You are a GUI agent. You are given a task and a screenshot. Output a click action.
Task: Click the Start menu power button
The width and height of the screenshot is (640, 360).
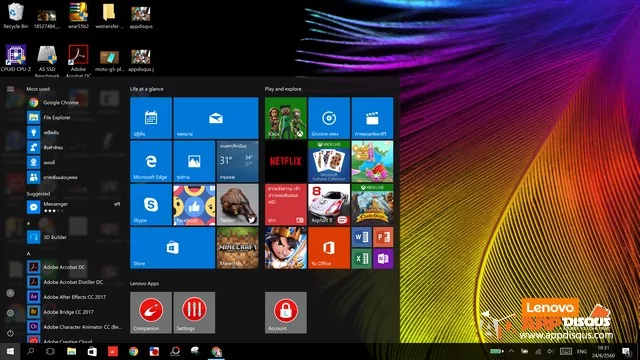(x=10, y=333)
